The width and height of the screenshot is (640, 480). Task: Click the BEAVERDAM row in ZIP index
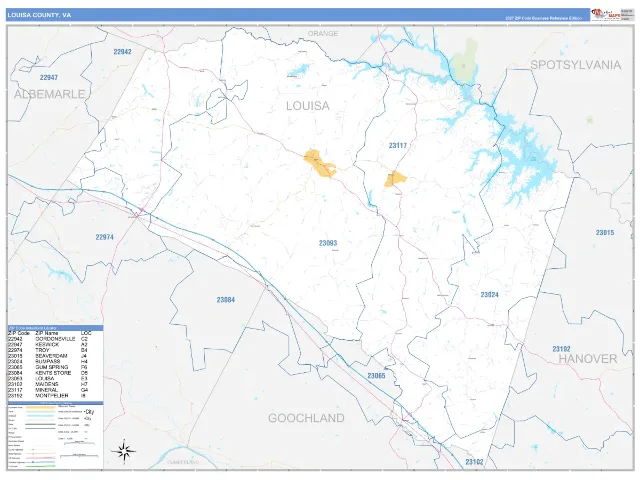55,356
